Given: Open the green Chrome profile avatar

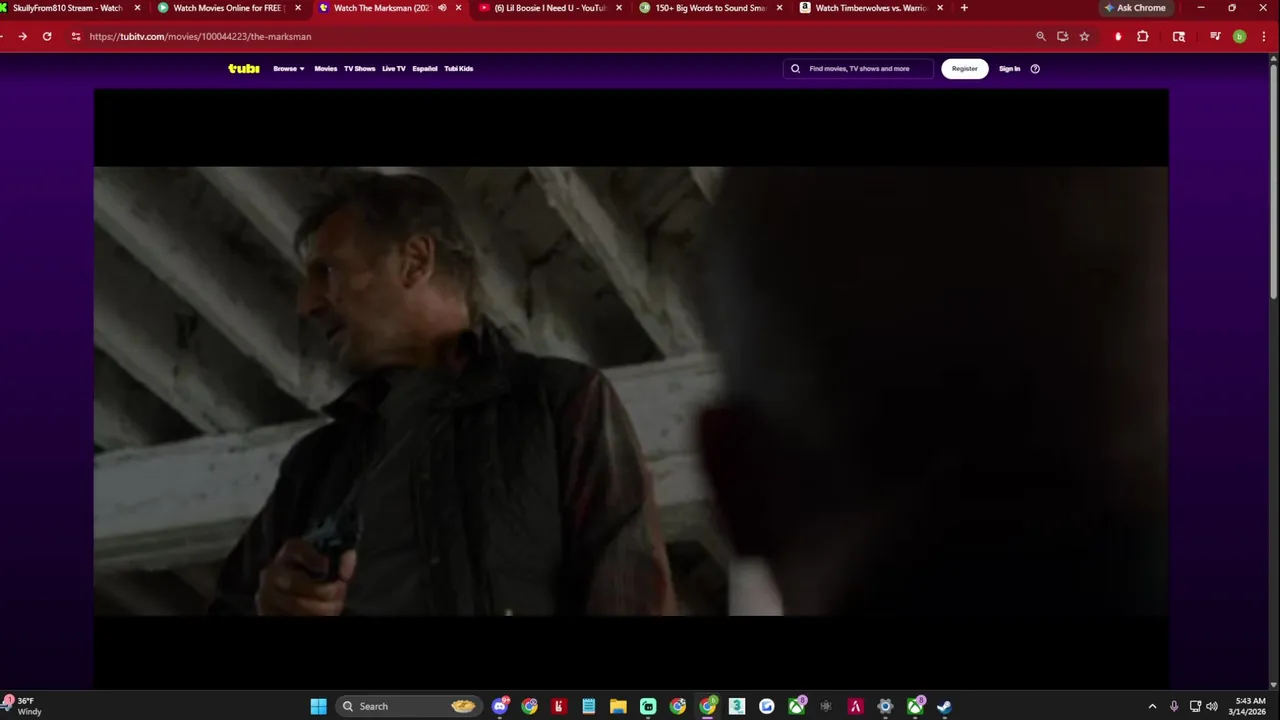Looking at the screenshot, I should coord(1240,36).
